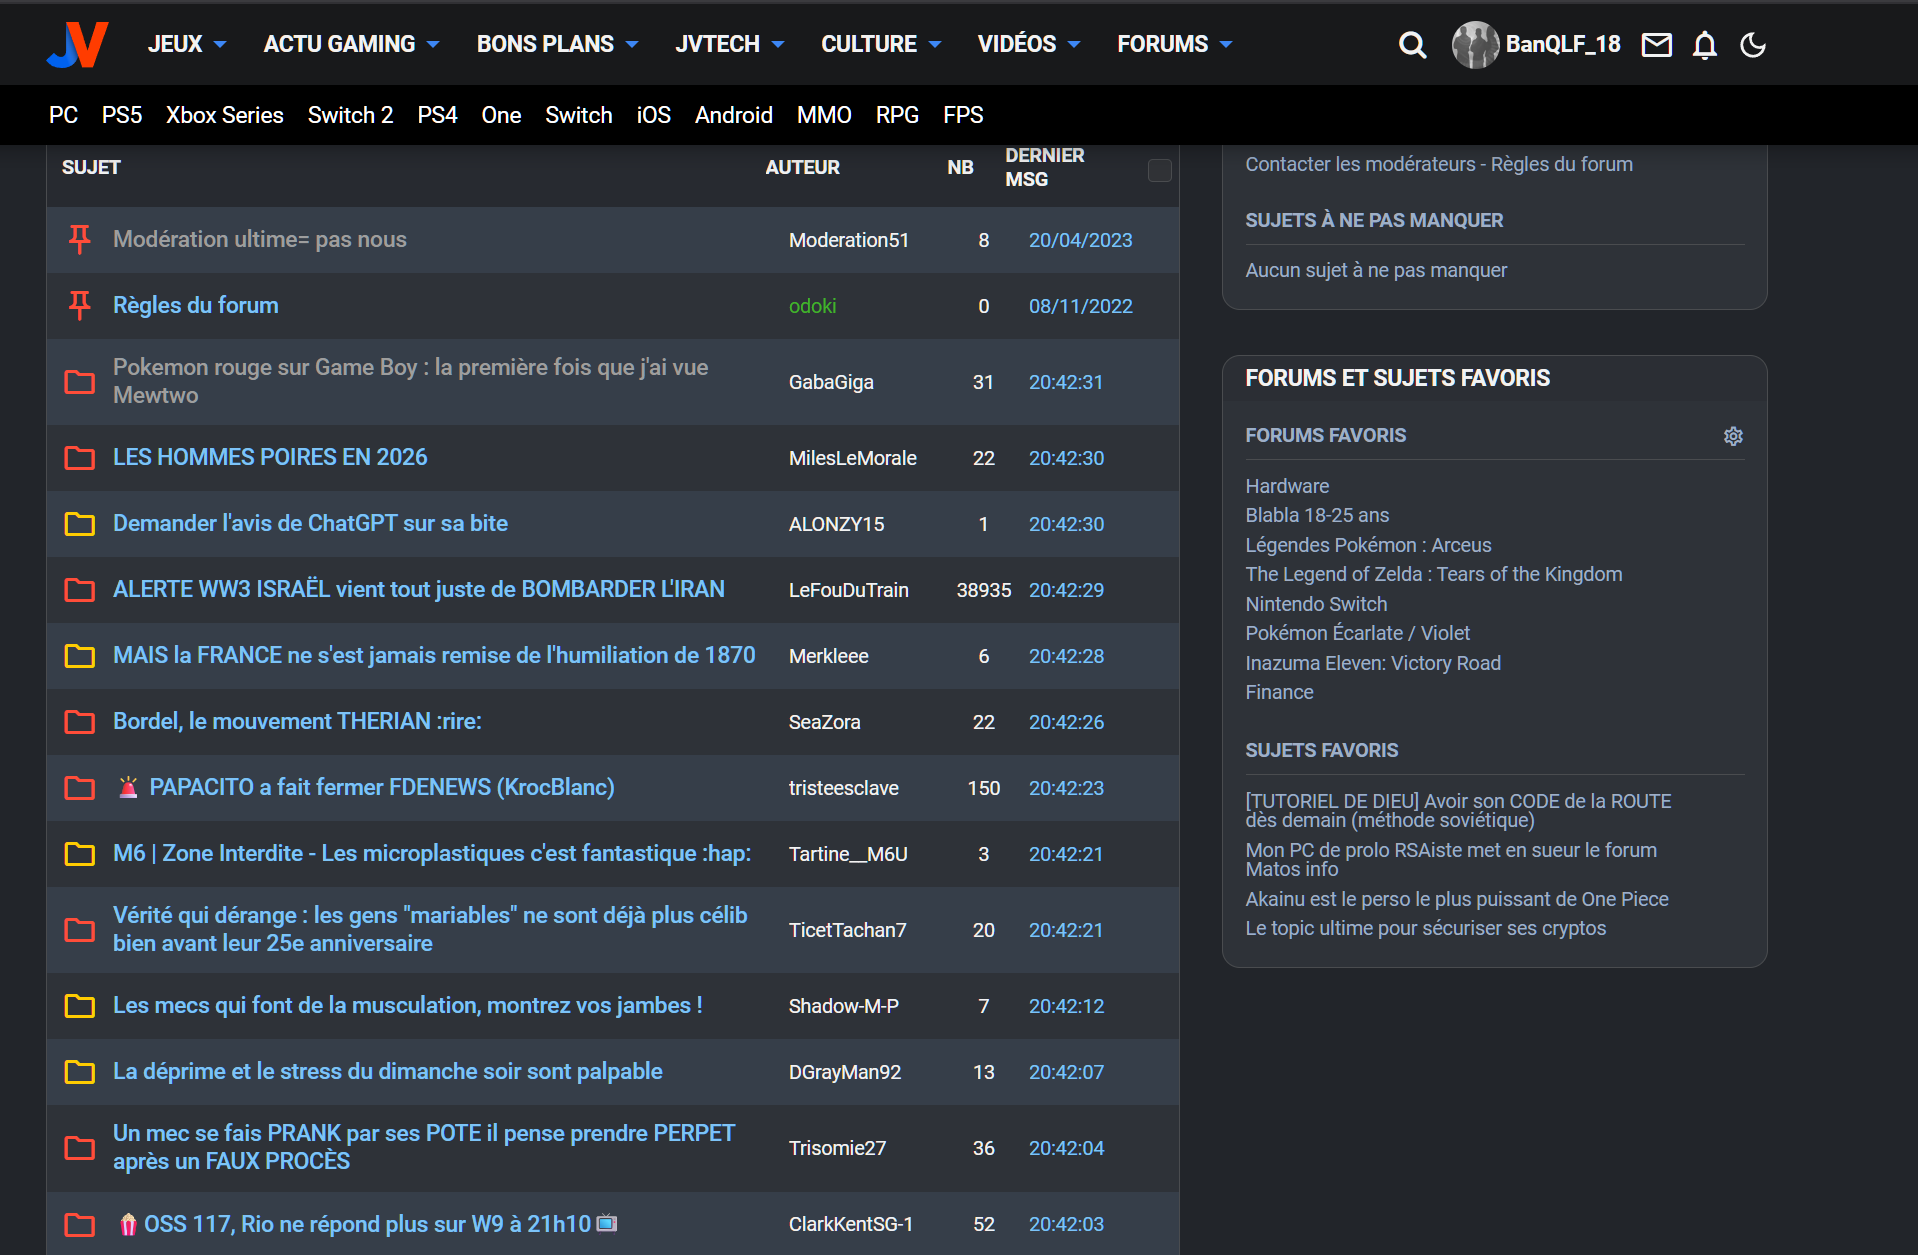Open topic about Bordel, le mouvement THERIAN

point(297,721)
